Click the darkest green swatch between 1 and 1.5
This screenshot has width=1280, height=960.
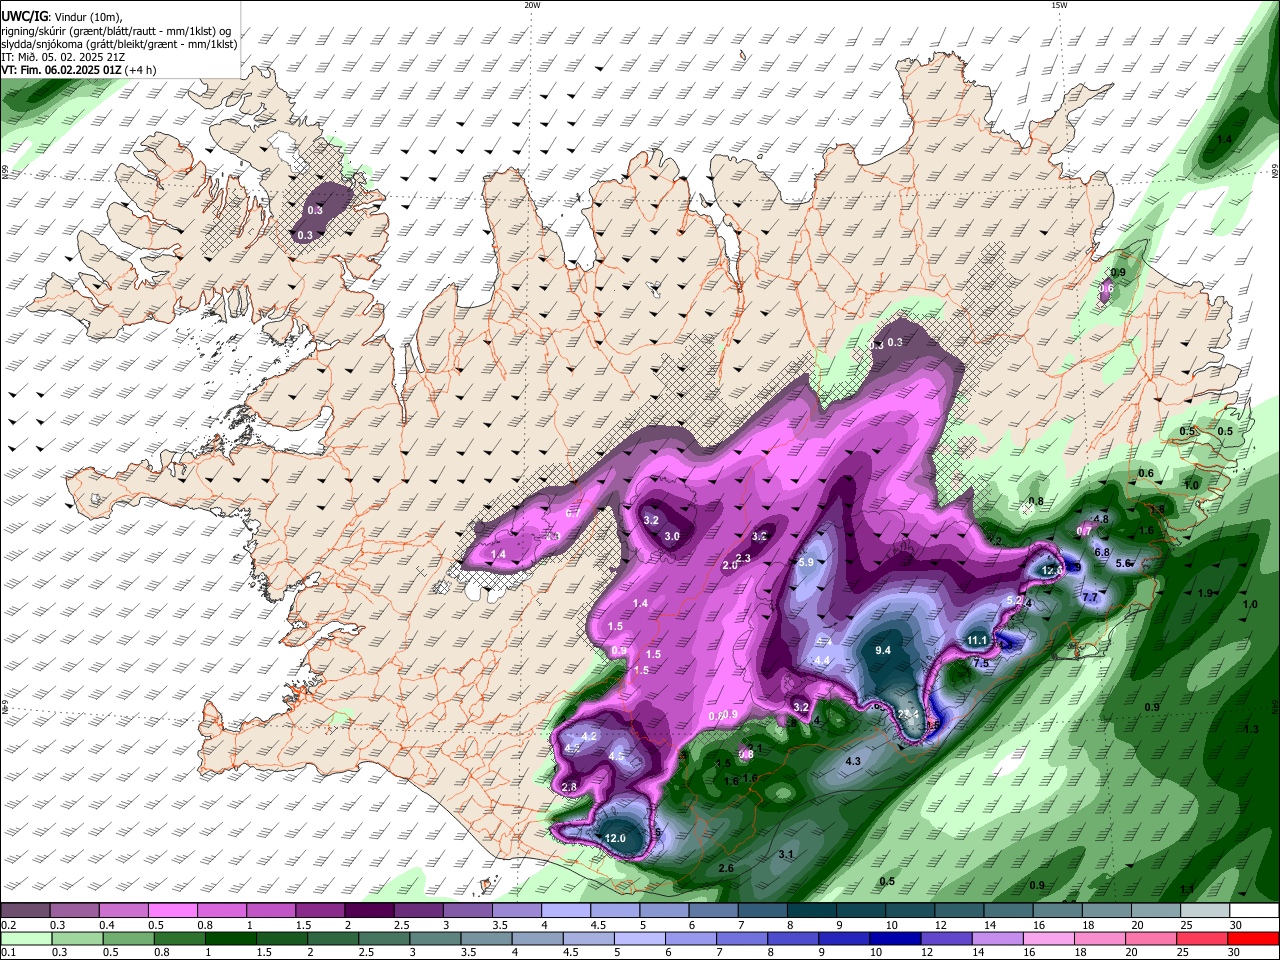coord(230,938)
